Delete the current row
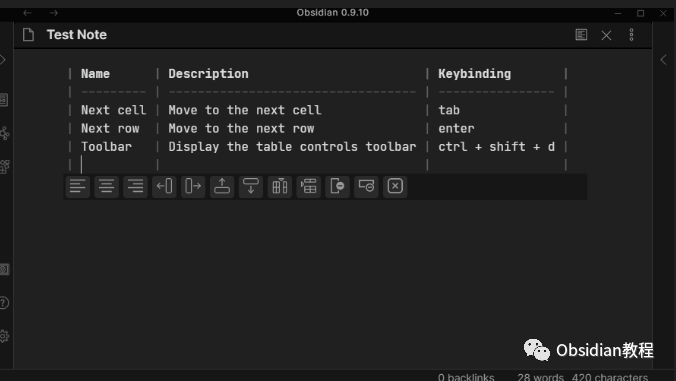Image resolution: width=676 pixels, height=381 pixels. [366, 186]
